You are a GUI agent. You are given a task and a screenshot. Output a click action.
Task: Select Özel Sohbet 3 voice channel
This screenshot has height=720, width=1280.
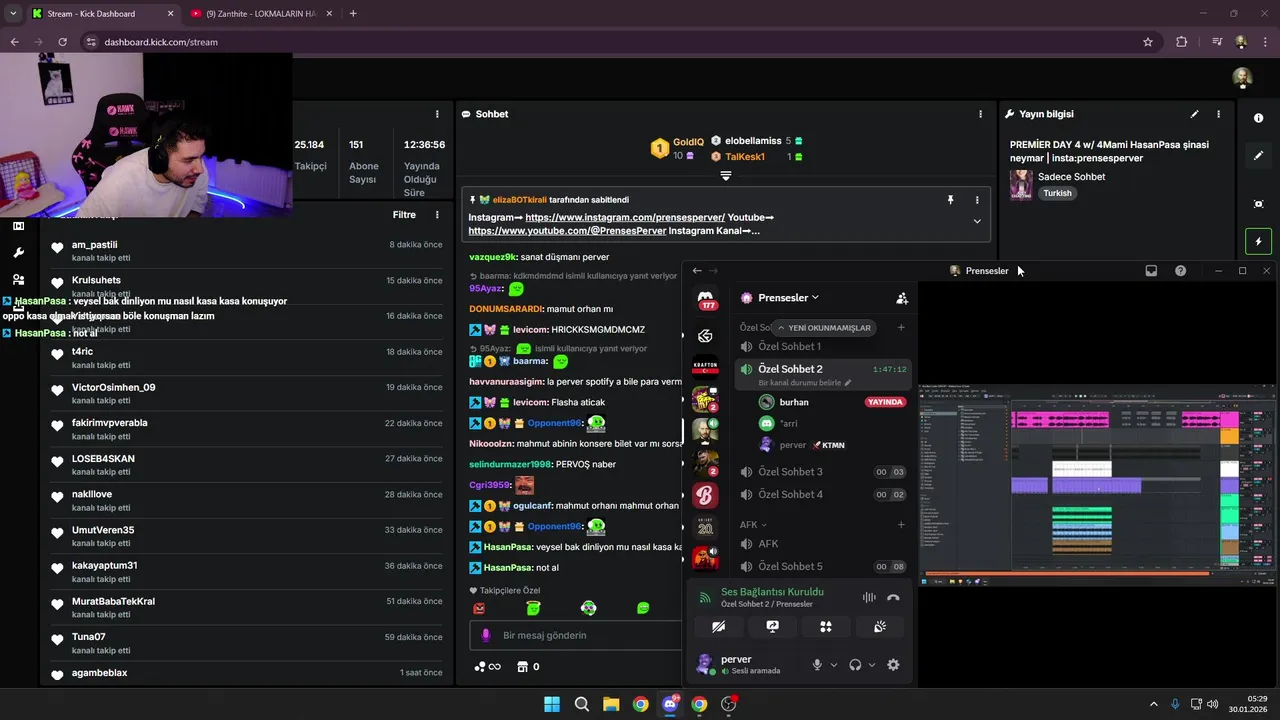[825, 472]
